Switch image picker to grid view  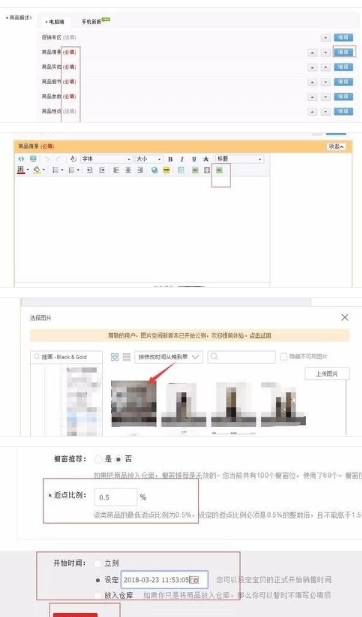pos(115,357)
